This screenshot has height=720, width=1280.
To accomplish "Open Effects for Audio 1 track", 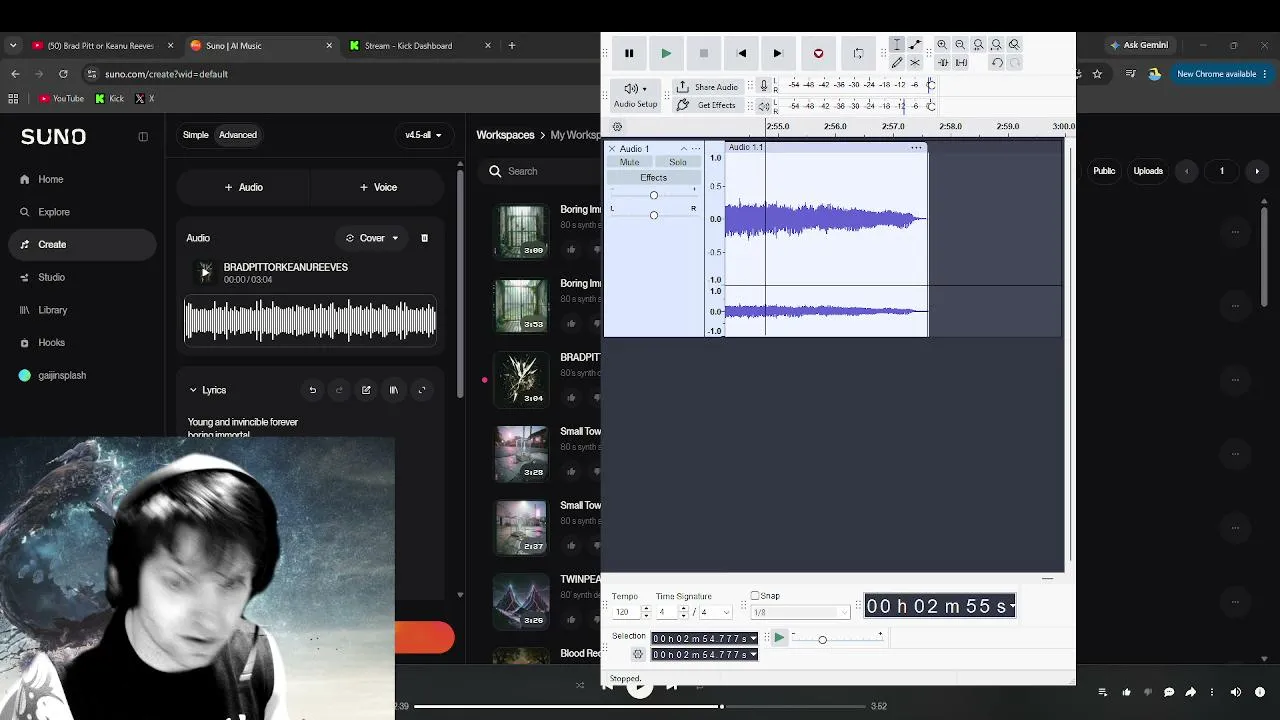I will click(654, 178).
